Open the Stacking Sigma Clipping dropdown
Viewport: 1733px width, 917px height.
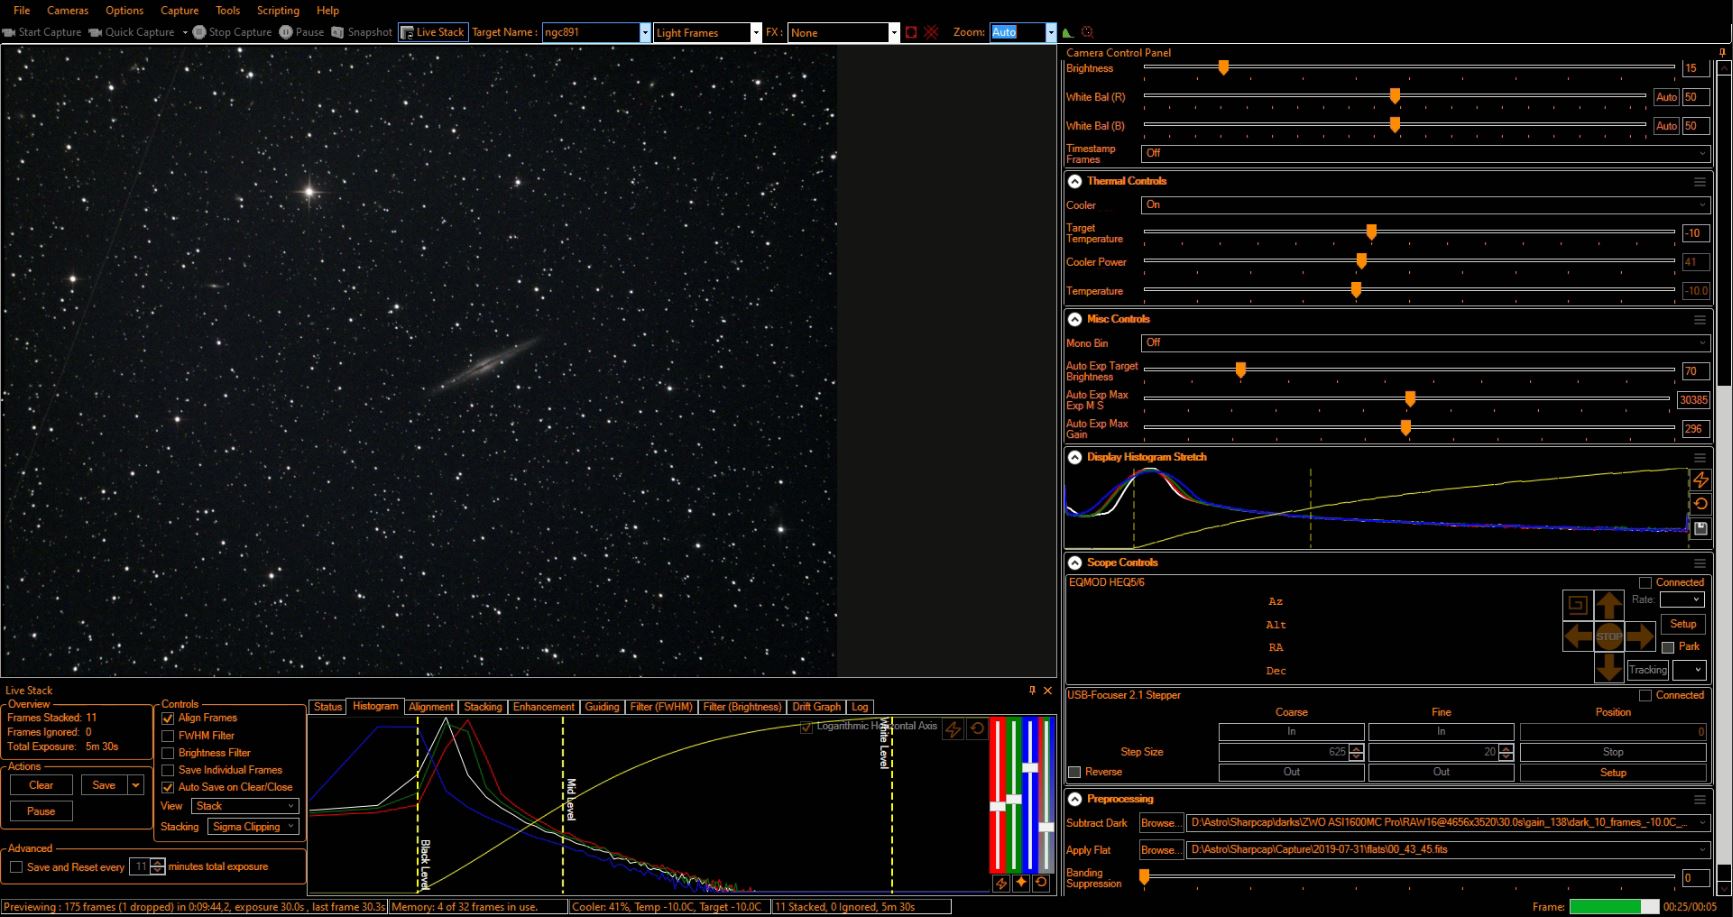(x=254, y=827)
